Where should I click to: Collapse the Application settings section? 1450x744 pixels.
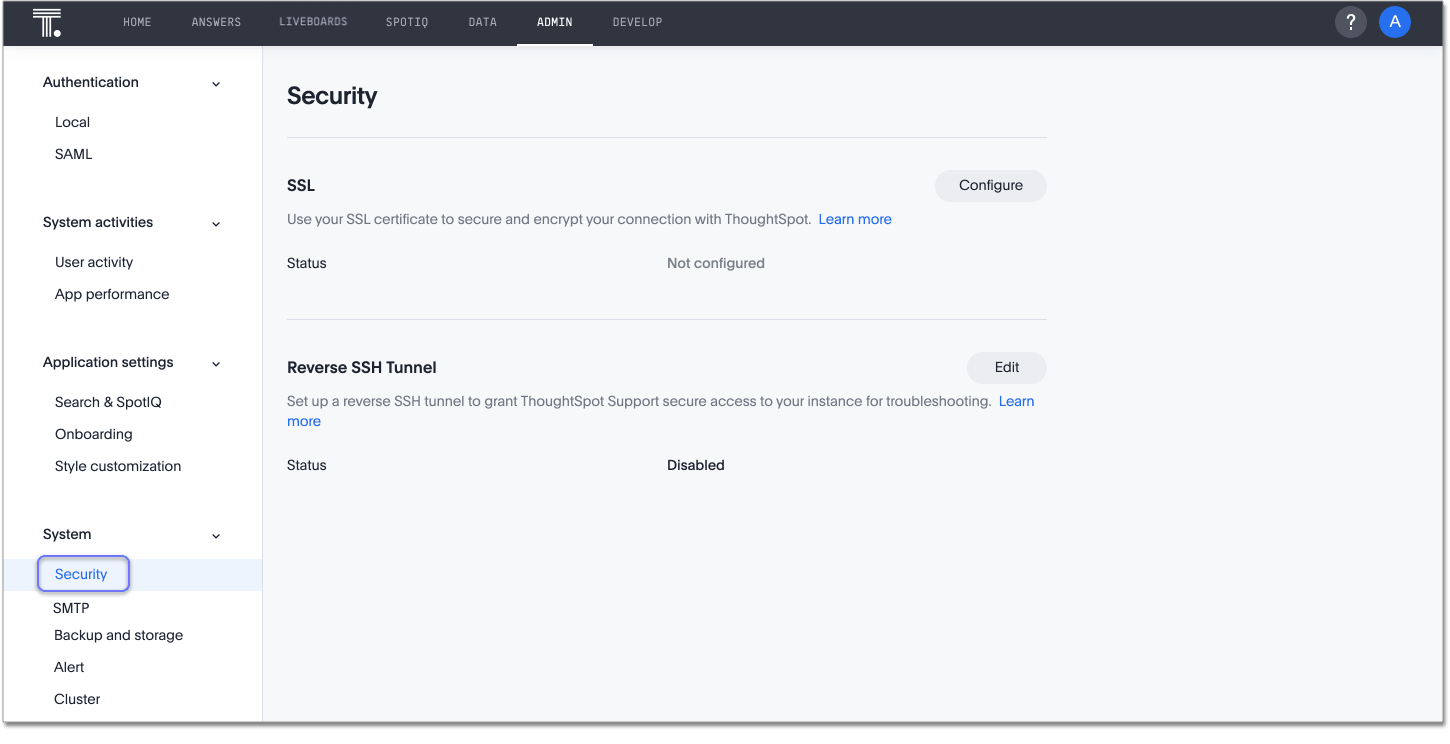215,364
